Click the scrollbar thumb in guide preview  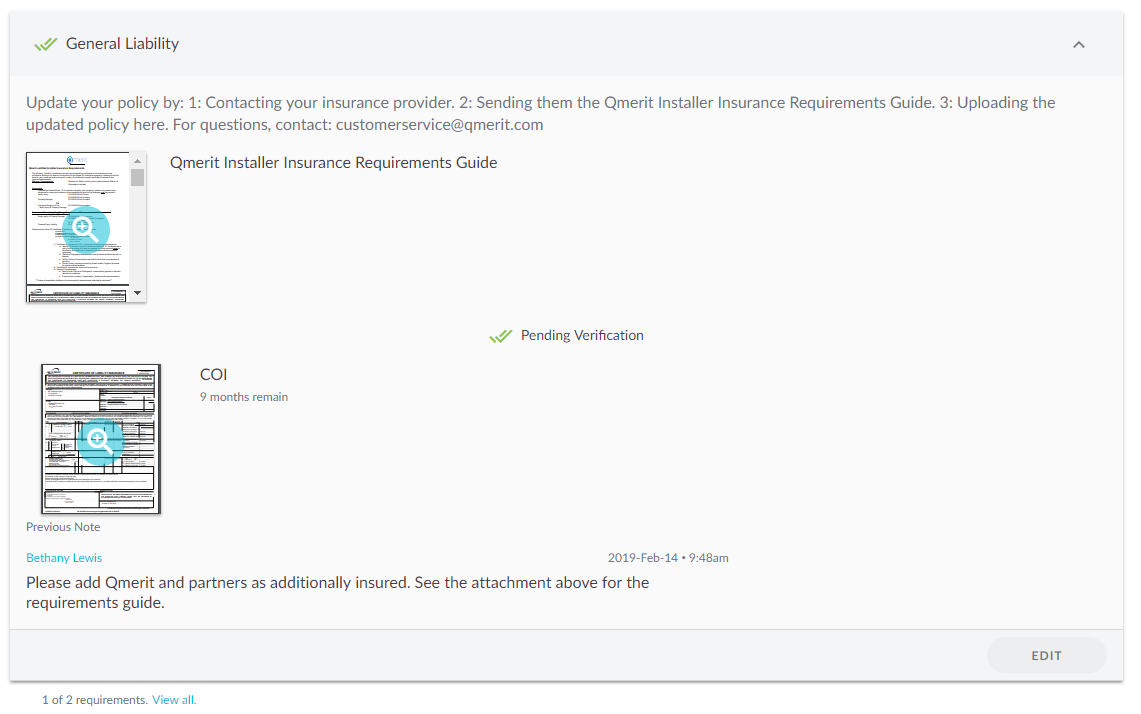(x=138, y=178)
